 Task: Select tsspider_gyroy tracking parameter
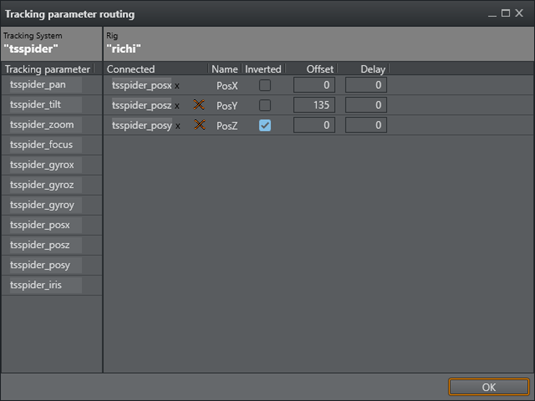click(x=46, y=205)
